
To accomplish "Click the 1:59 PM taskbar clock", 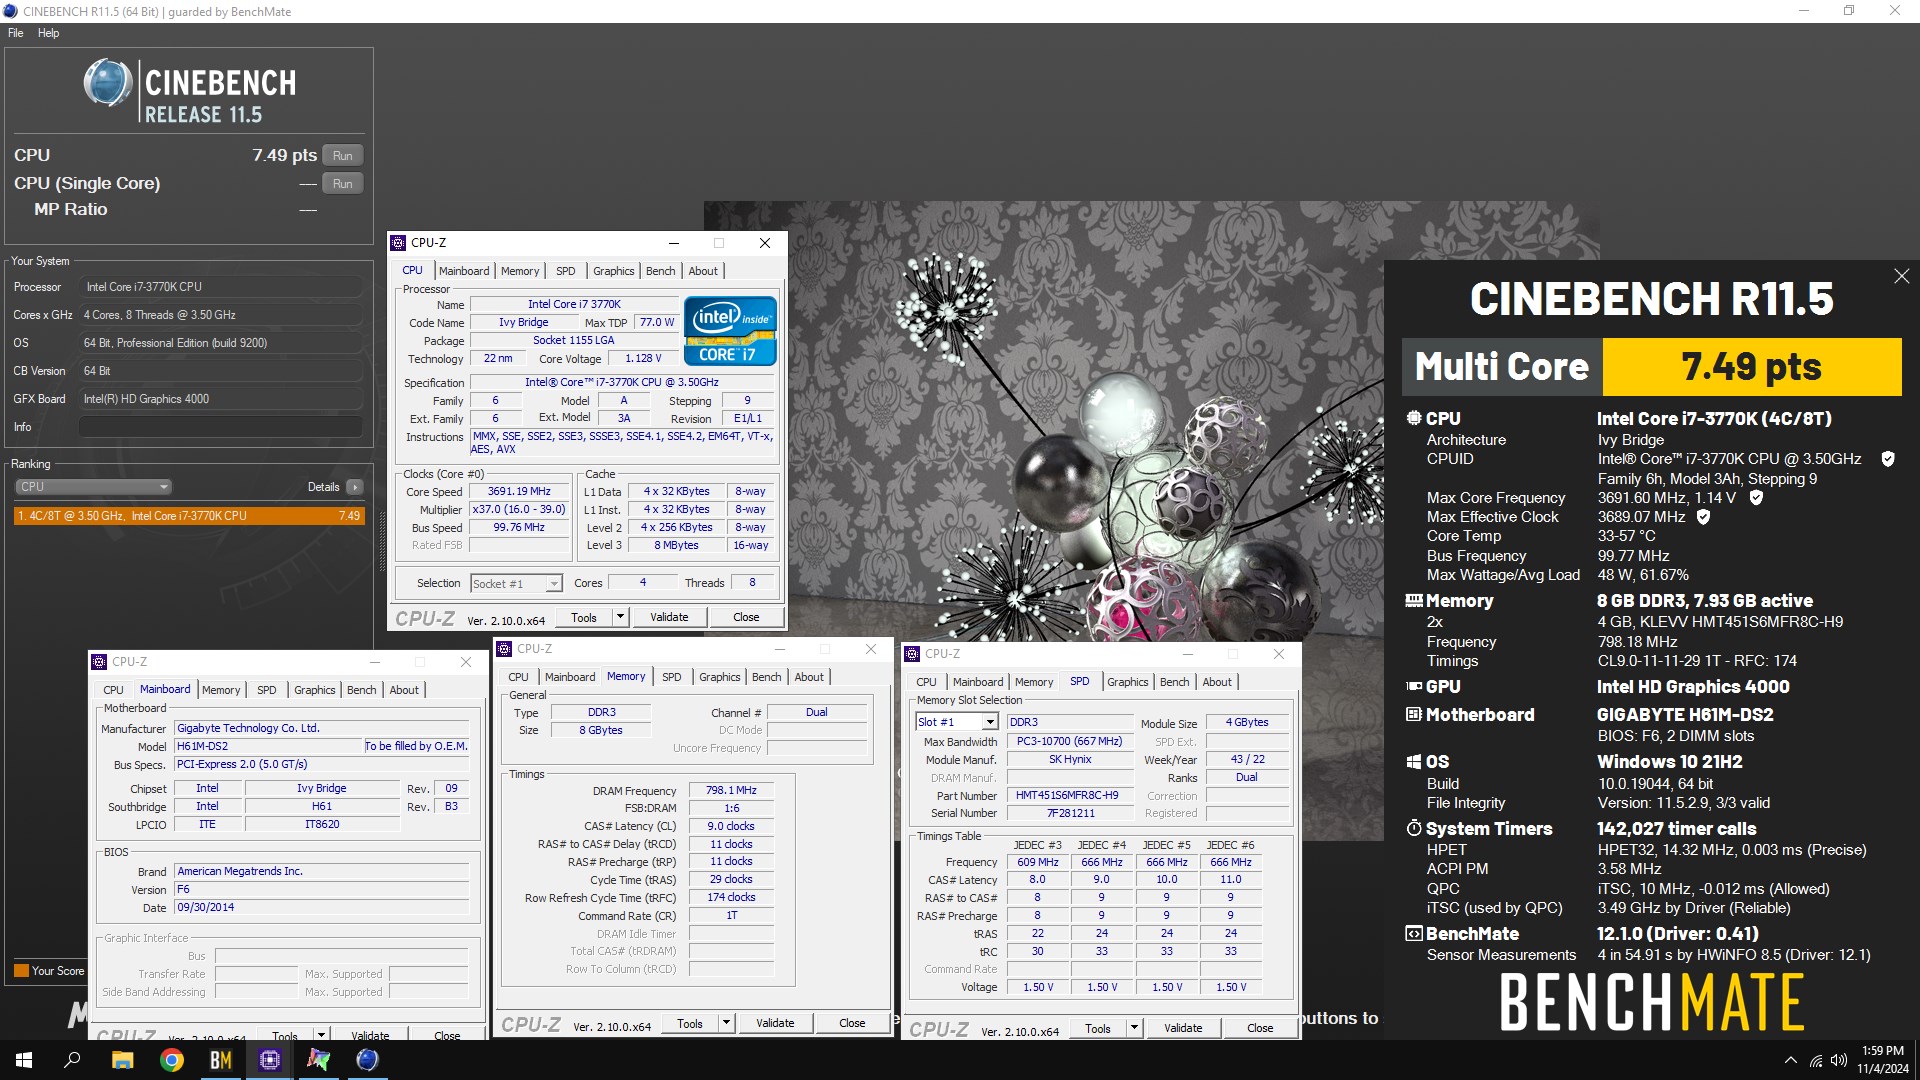I will pyautogui.click(x=1882, y=1051).
